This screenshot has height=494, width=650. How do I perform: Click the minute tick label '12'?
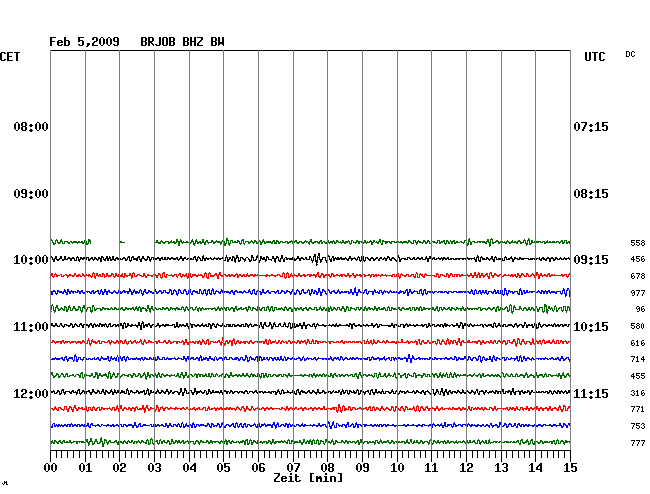pyautogui.click(x=466, y=468)
